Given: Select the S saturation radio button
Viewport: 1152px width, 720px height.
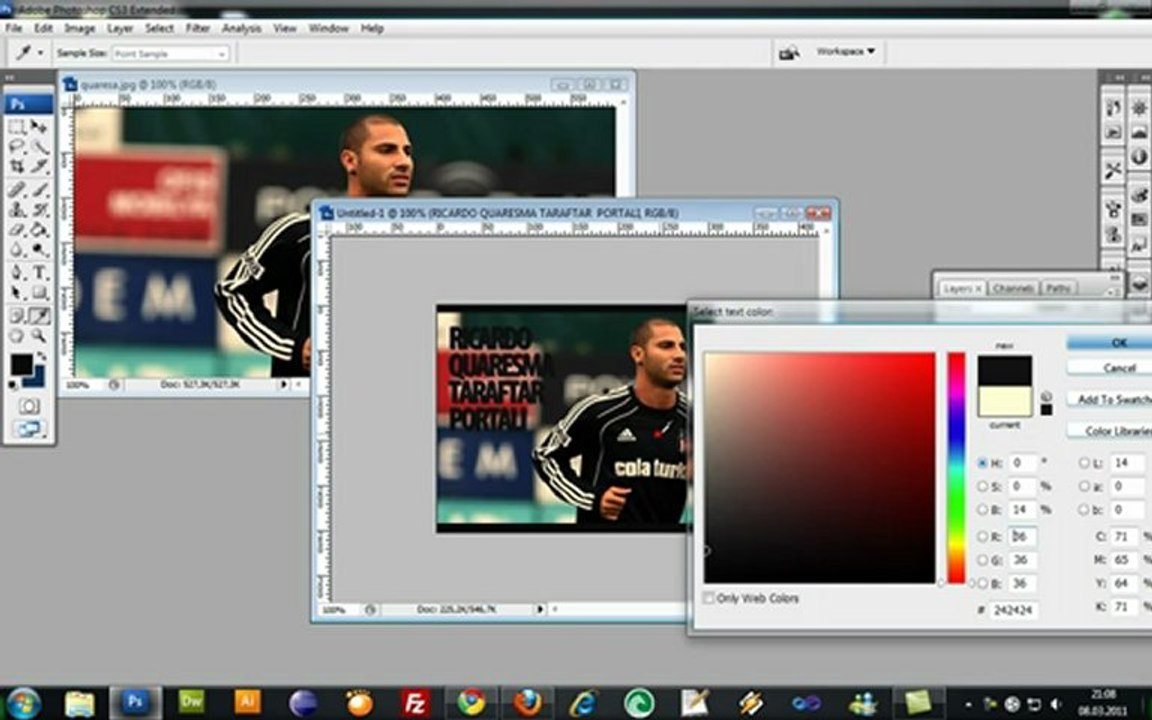Looking at the screenshot, I should click(x=982, y=486).
